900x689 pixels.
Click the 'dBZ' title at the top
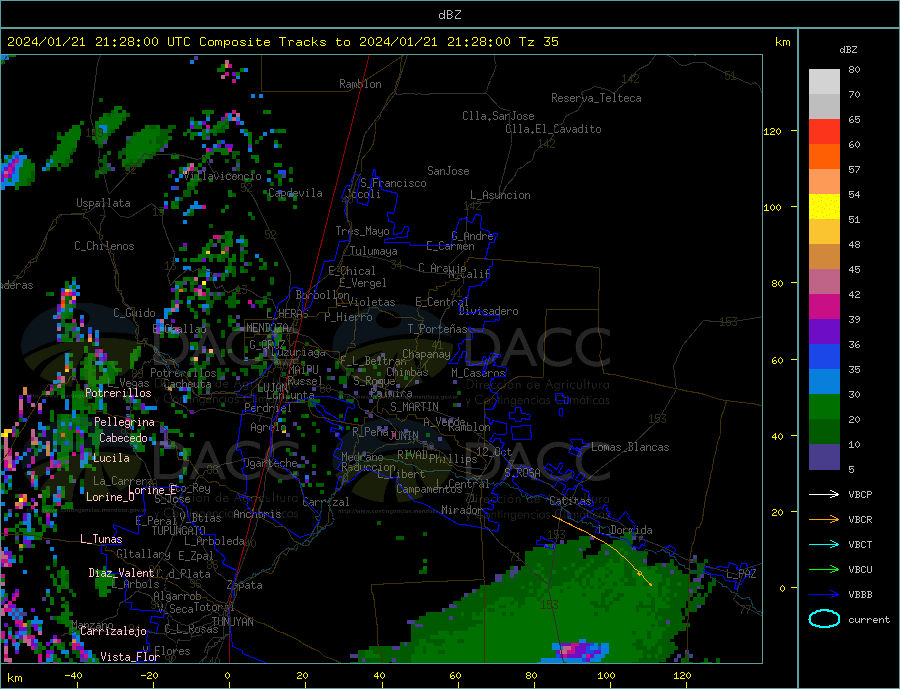tap(449, 15)
